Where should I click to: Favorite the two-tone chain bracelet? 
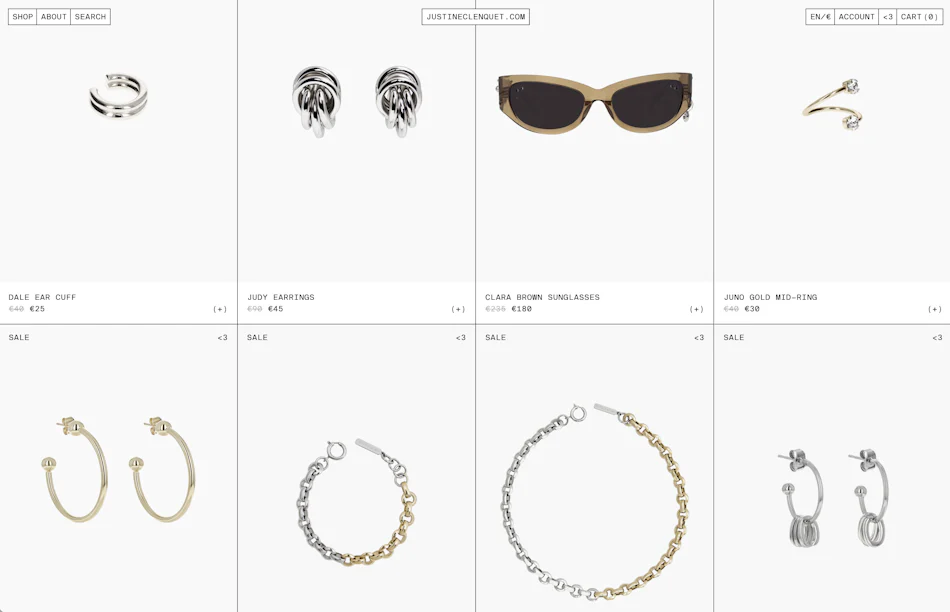click(x=460, y=338)
